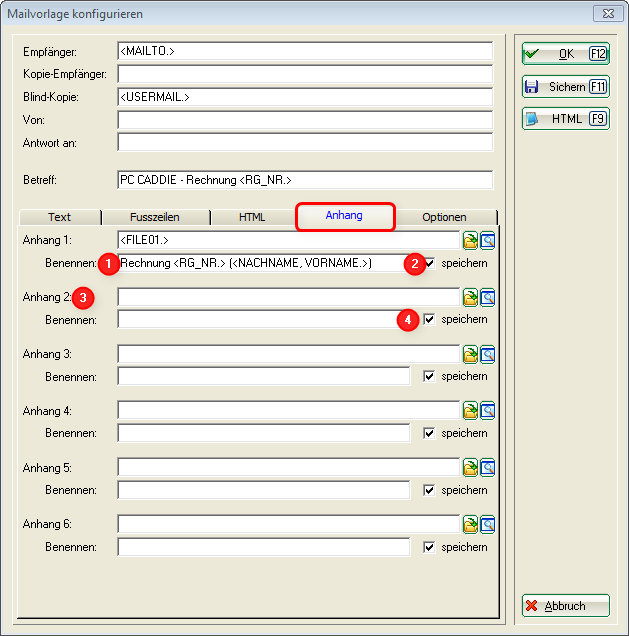Click the Kopie-Empfänger text field

coord(305,74)
